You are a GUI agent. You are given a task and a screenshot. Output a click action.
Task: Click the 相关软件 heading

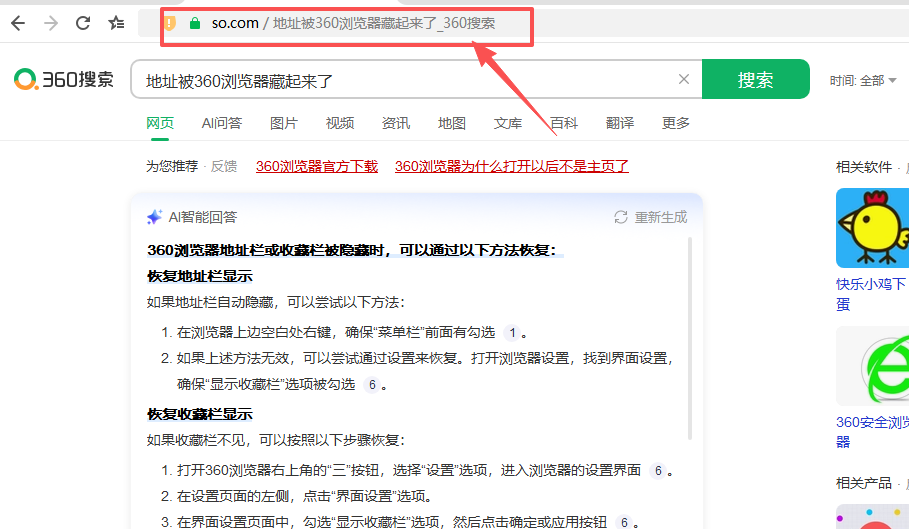point(864,167)
